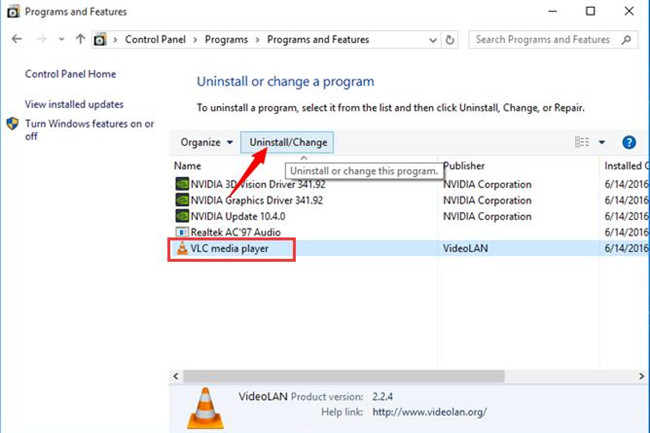Click the Windows features shield icon
This screenshot has width=650, height=433.
[x=12, y=123]
